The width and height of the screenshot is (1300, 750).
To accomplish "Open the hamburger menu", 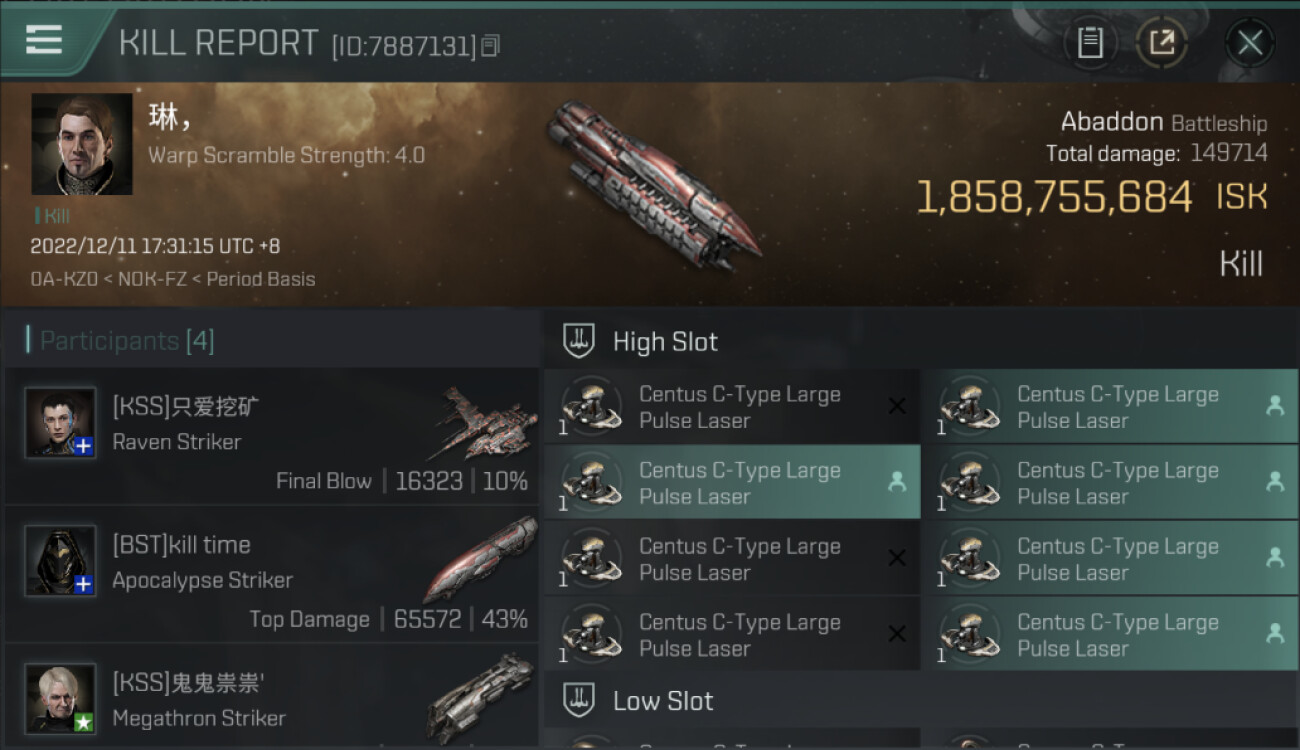I will (44, 40).
